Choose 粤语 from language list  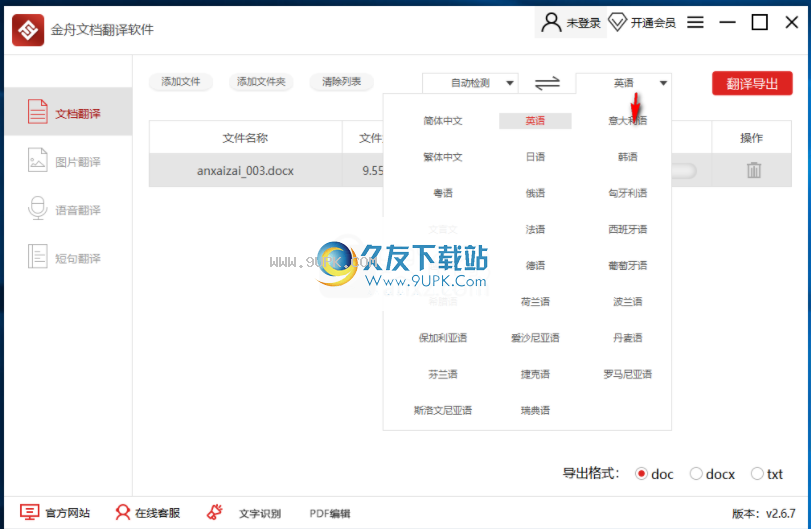coord(443,193)
